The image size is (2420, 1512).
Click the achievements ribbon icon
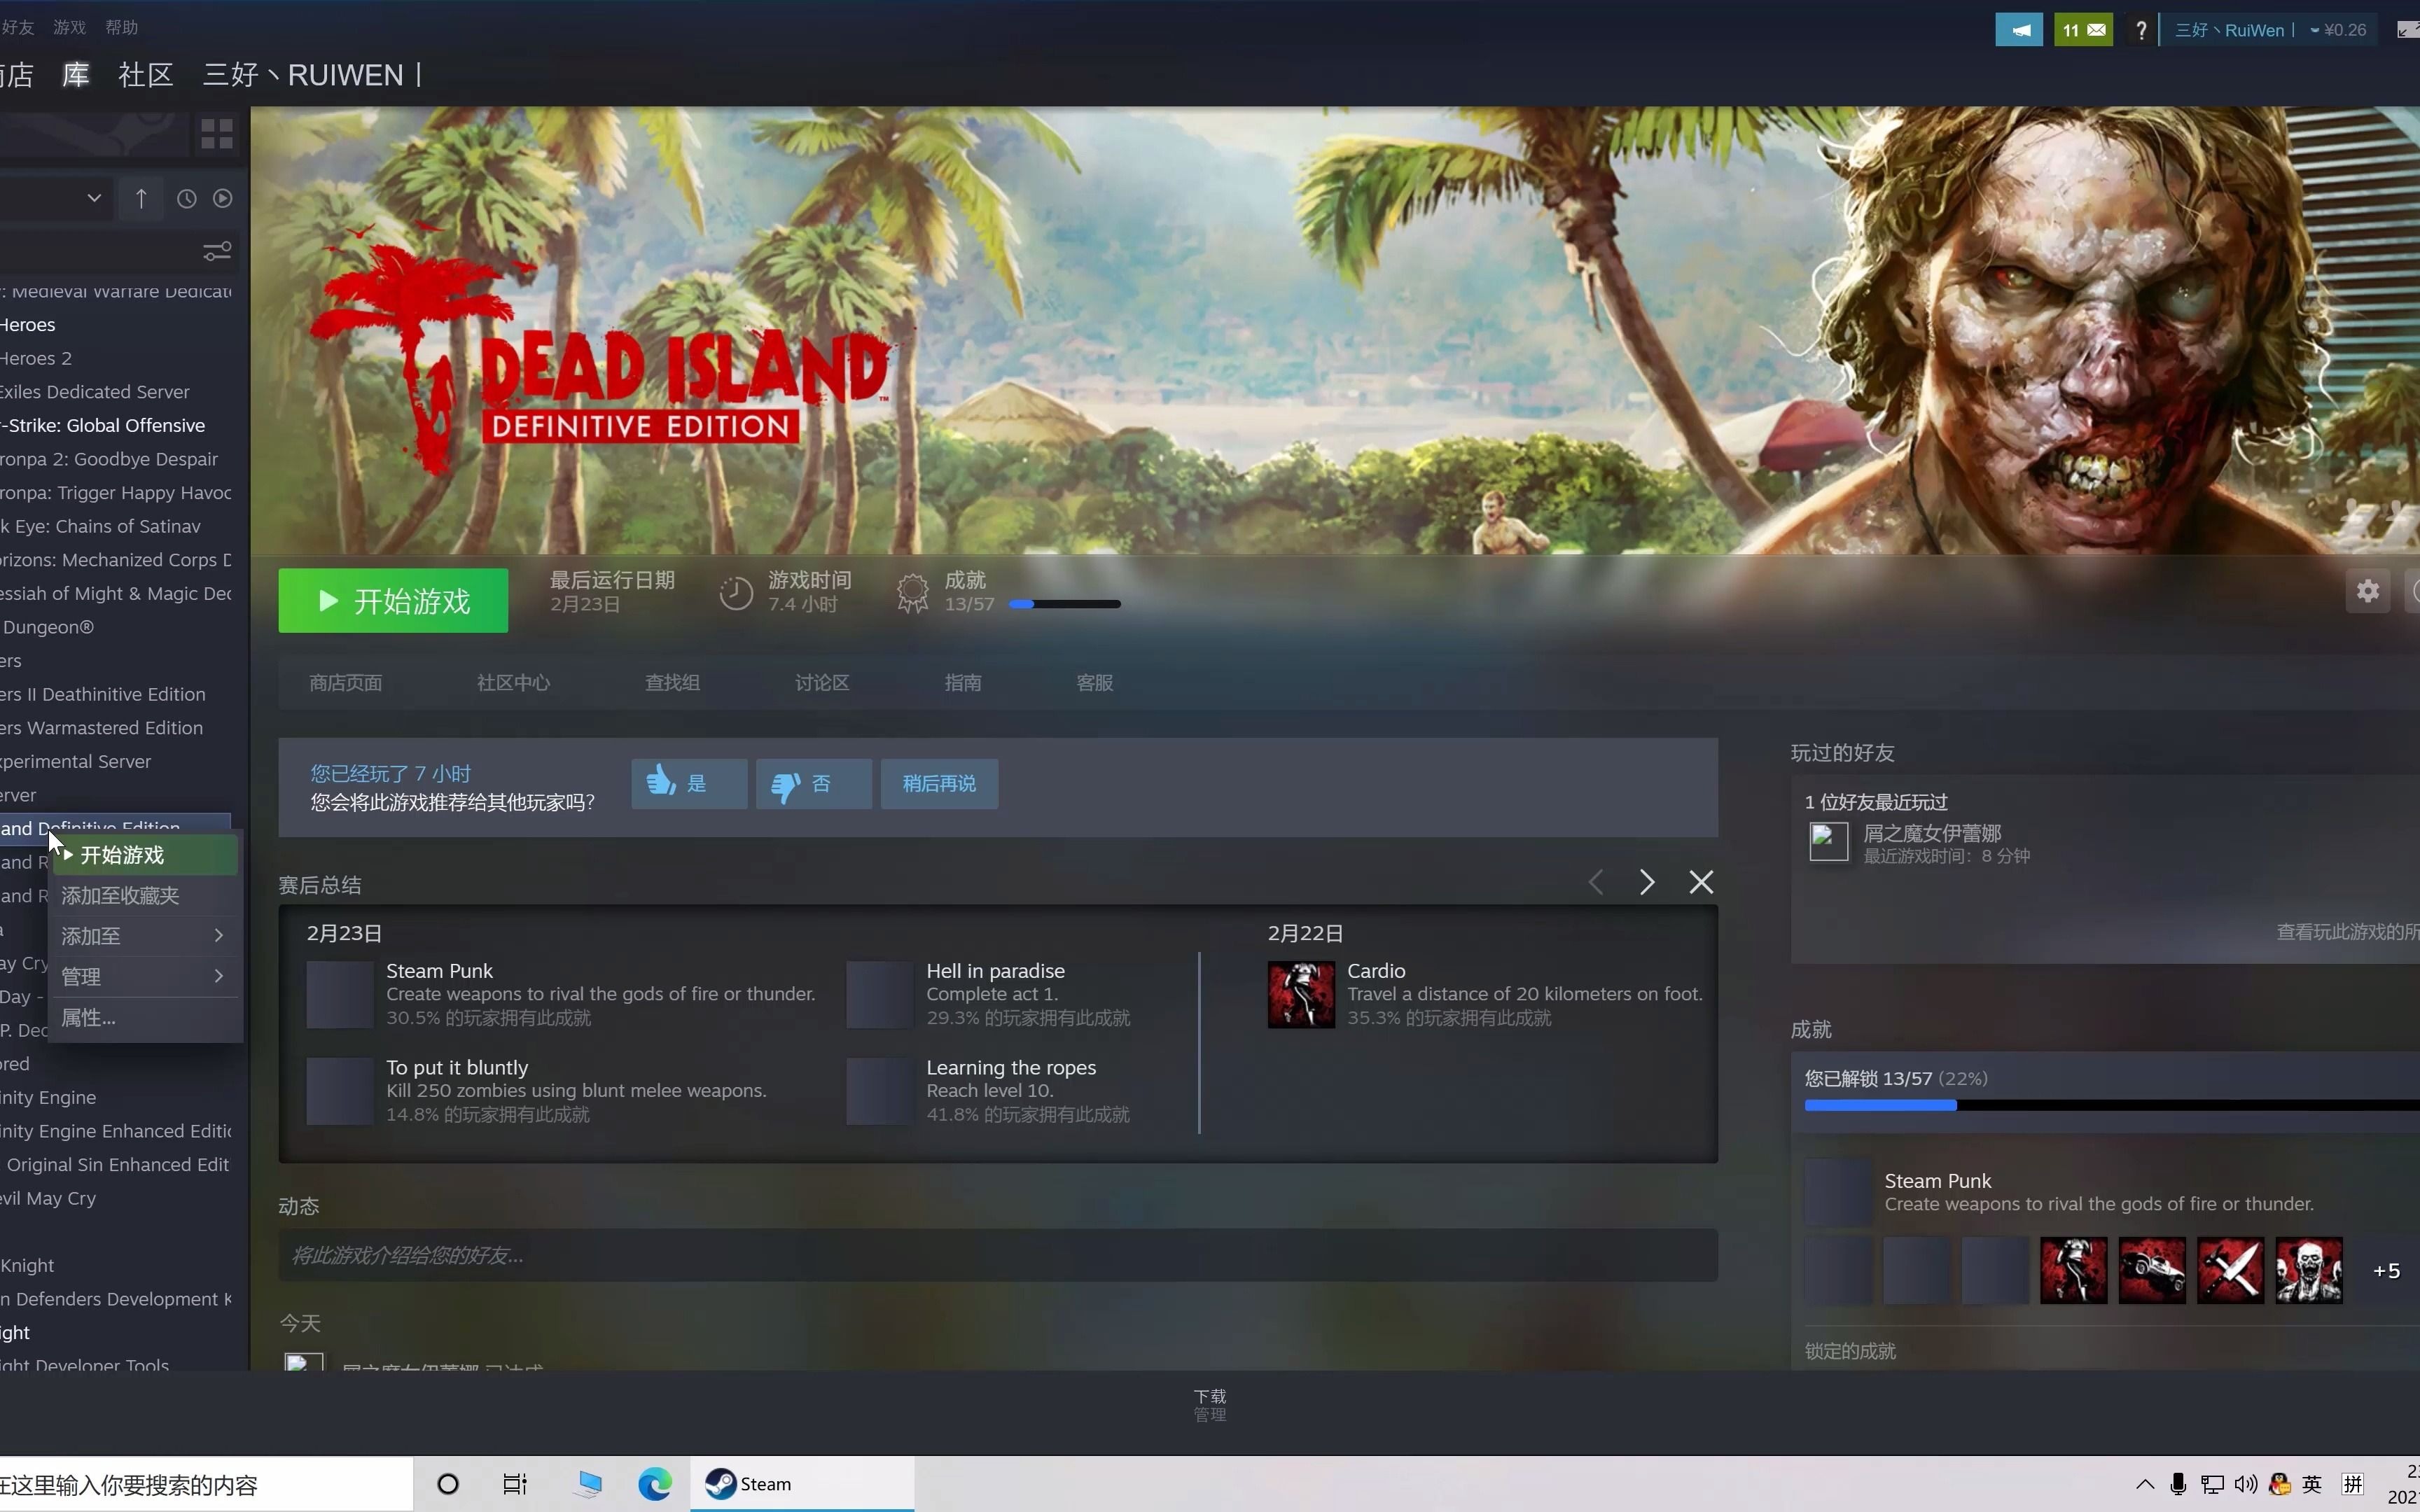[912, 593]
